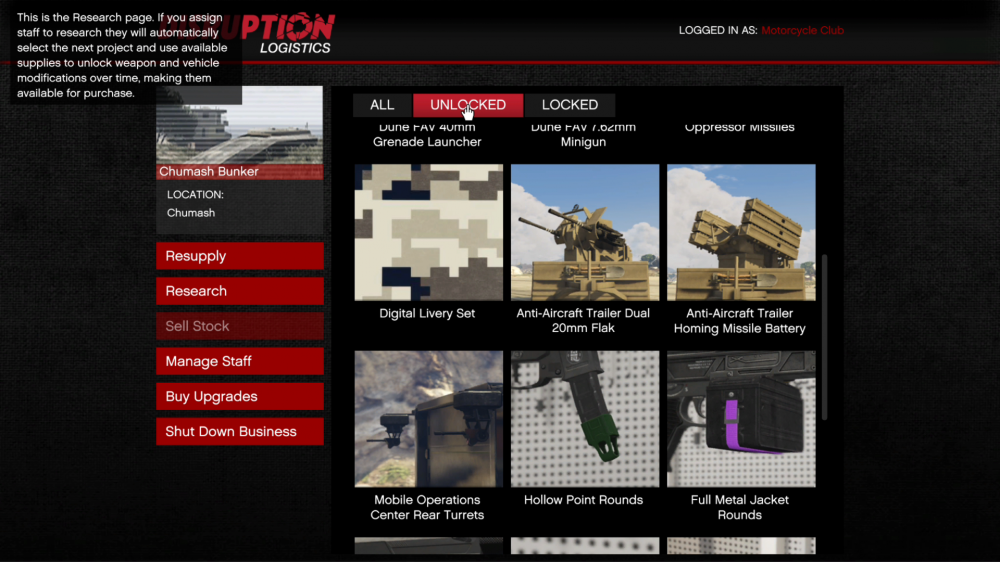
Task: Switch to the ALL research tab
Action: tap(382, 105)
